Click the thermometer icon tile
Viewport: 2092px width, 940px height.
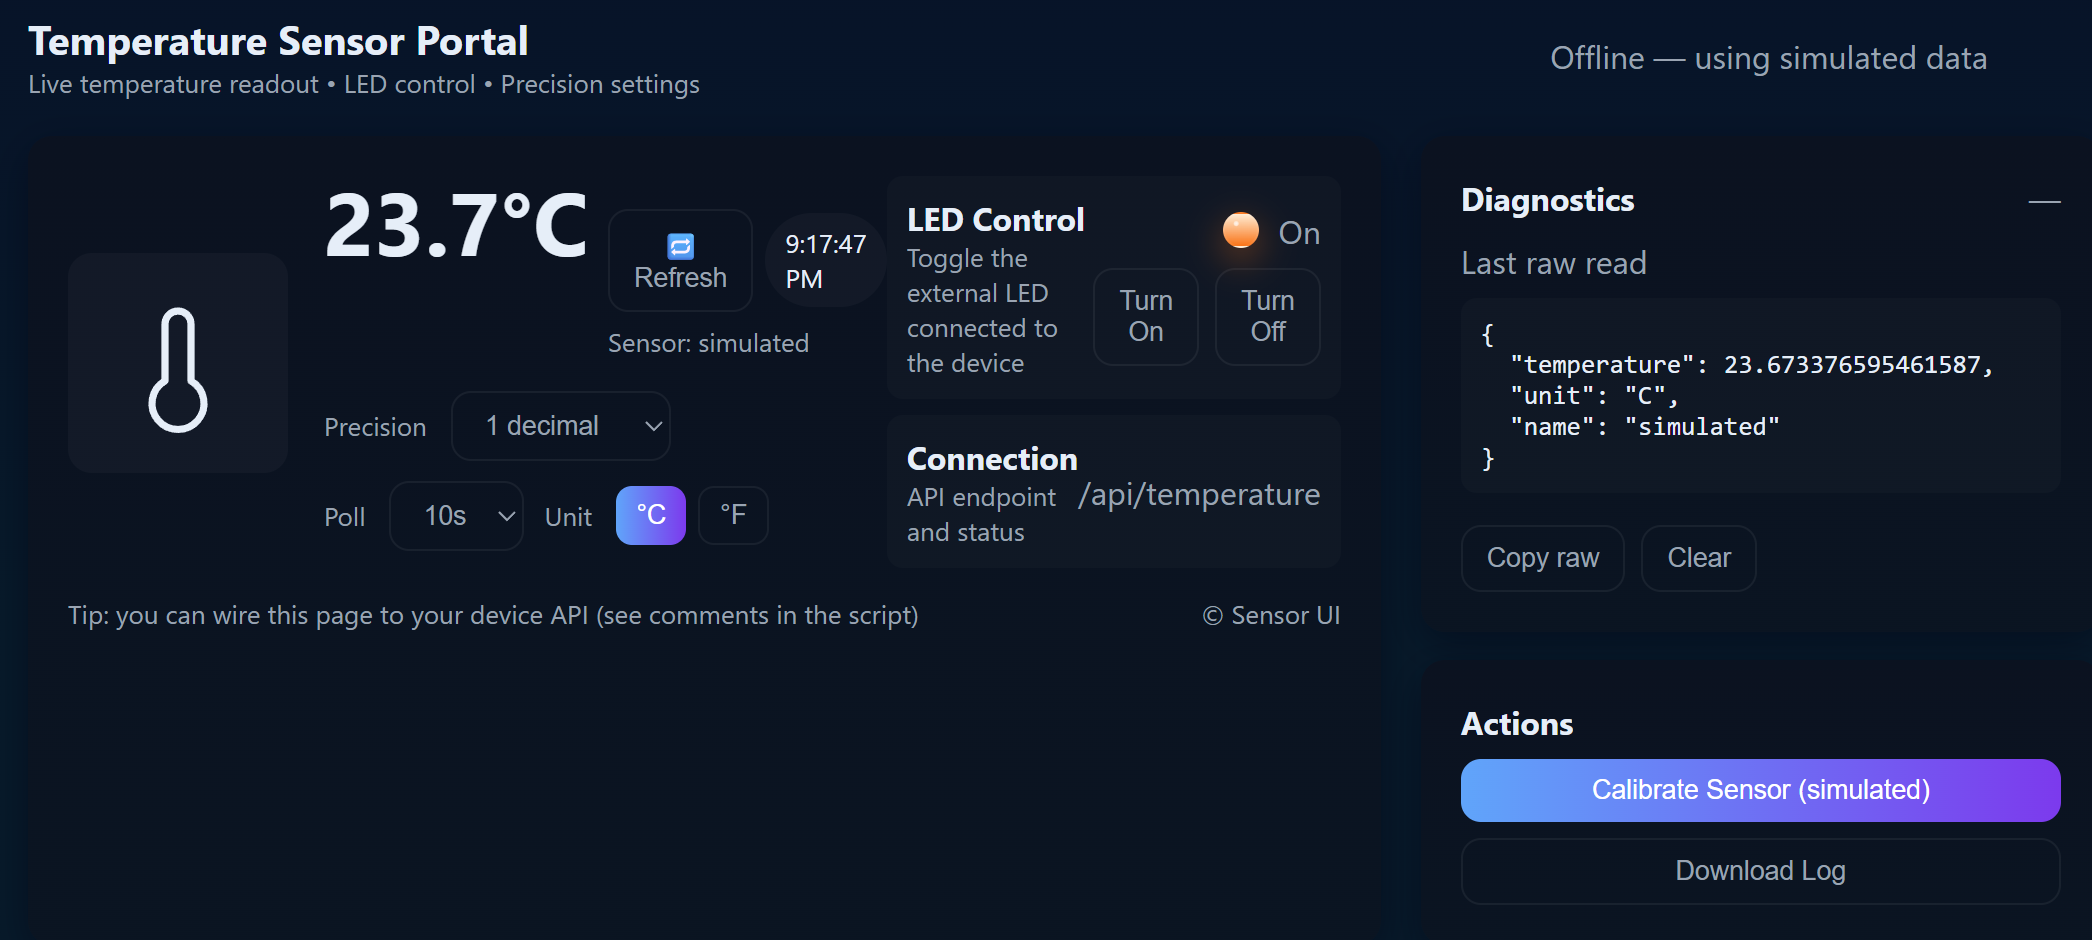point(178,363)
